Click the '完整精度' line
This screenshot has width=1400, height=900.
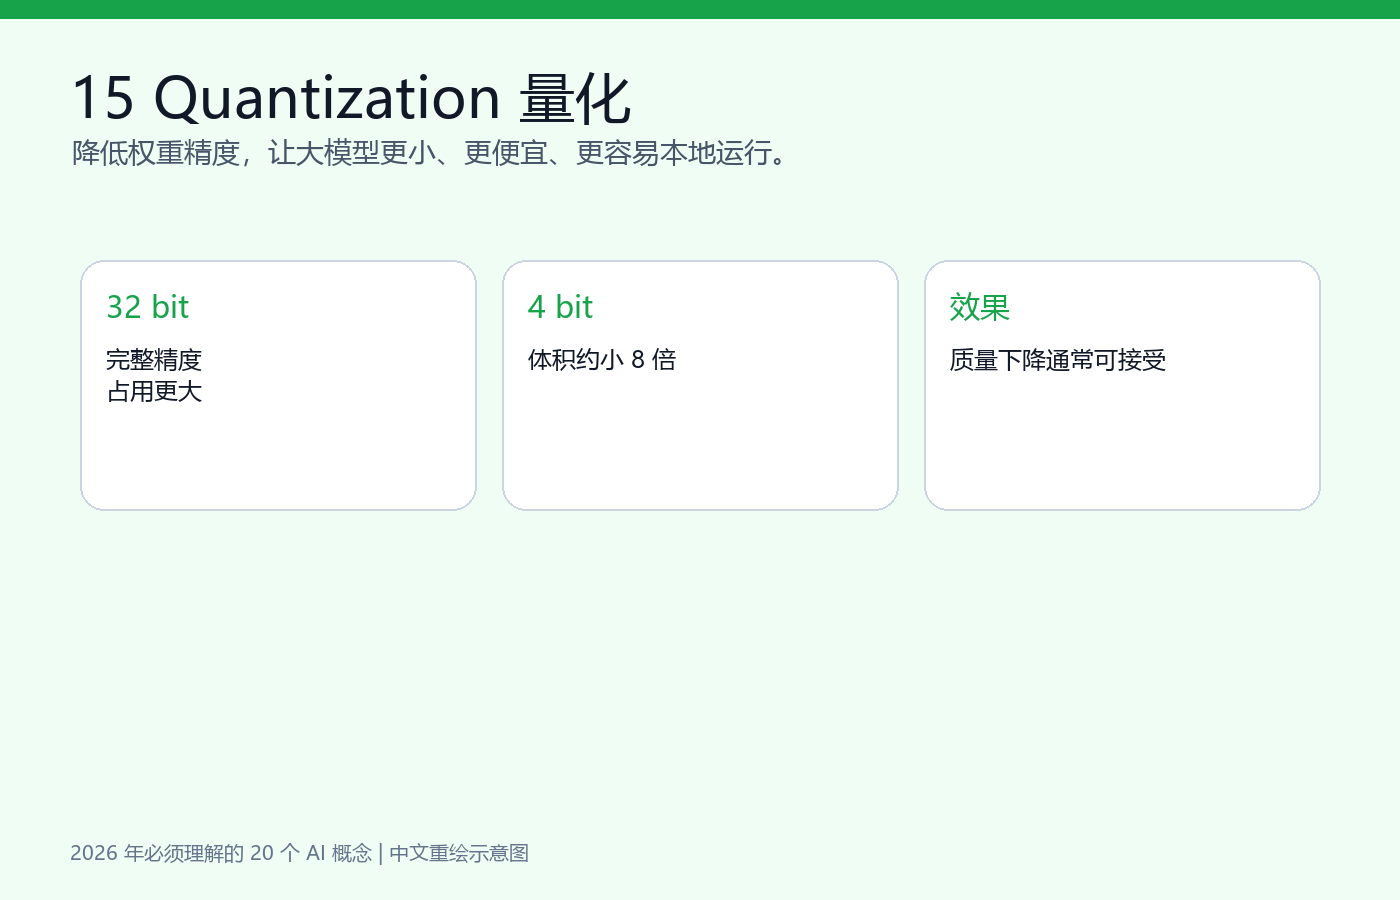pyautogui.click(x=154, y=360)
